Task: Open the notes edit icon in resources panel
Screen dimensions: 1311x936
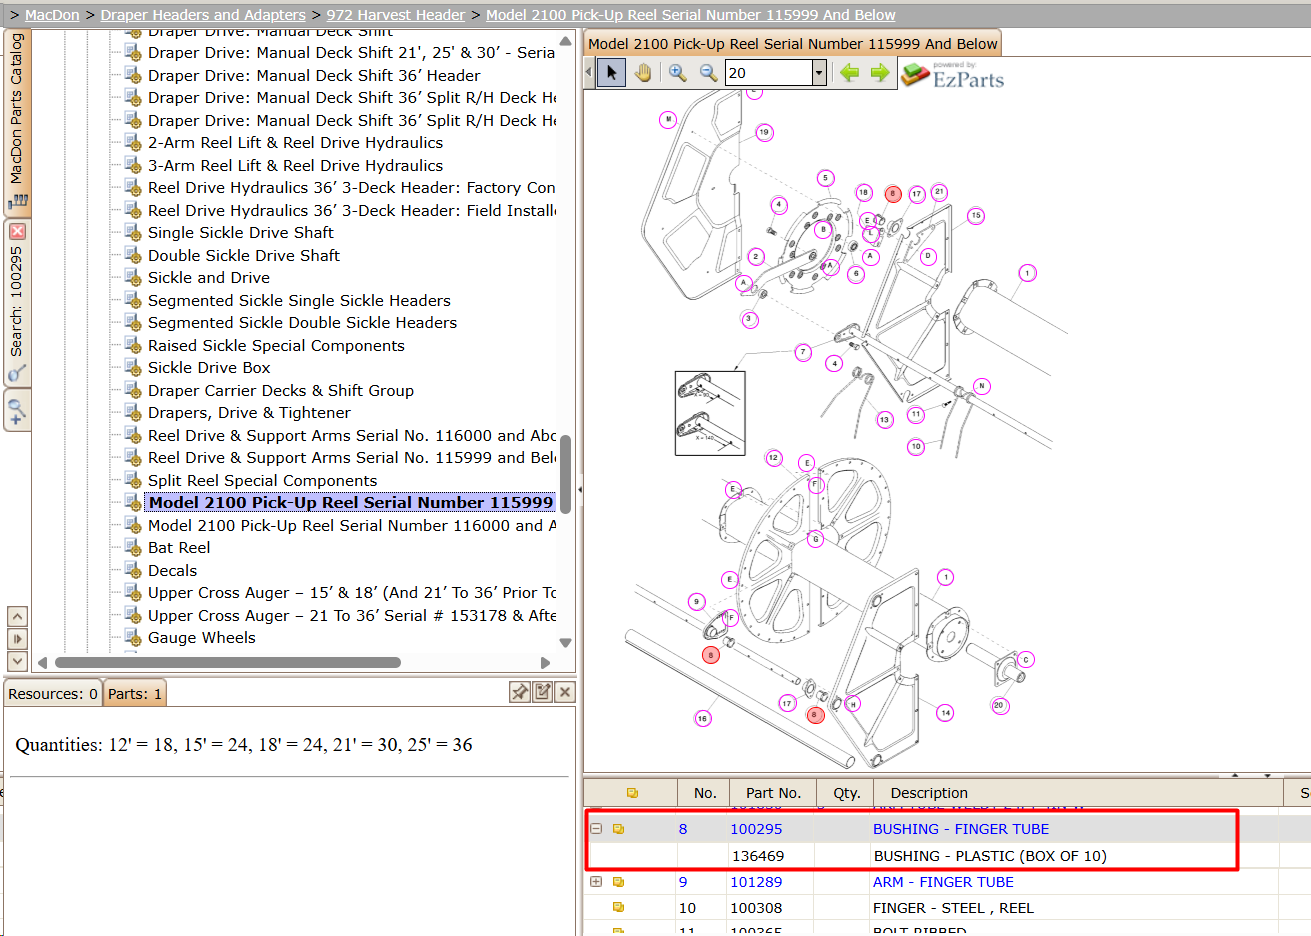Action: point(543,692)
